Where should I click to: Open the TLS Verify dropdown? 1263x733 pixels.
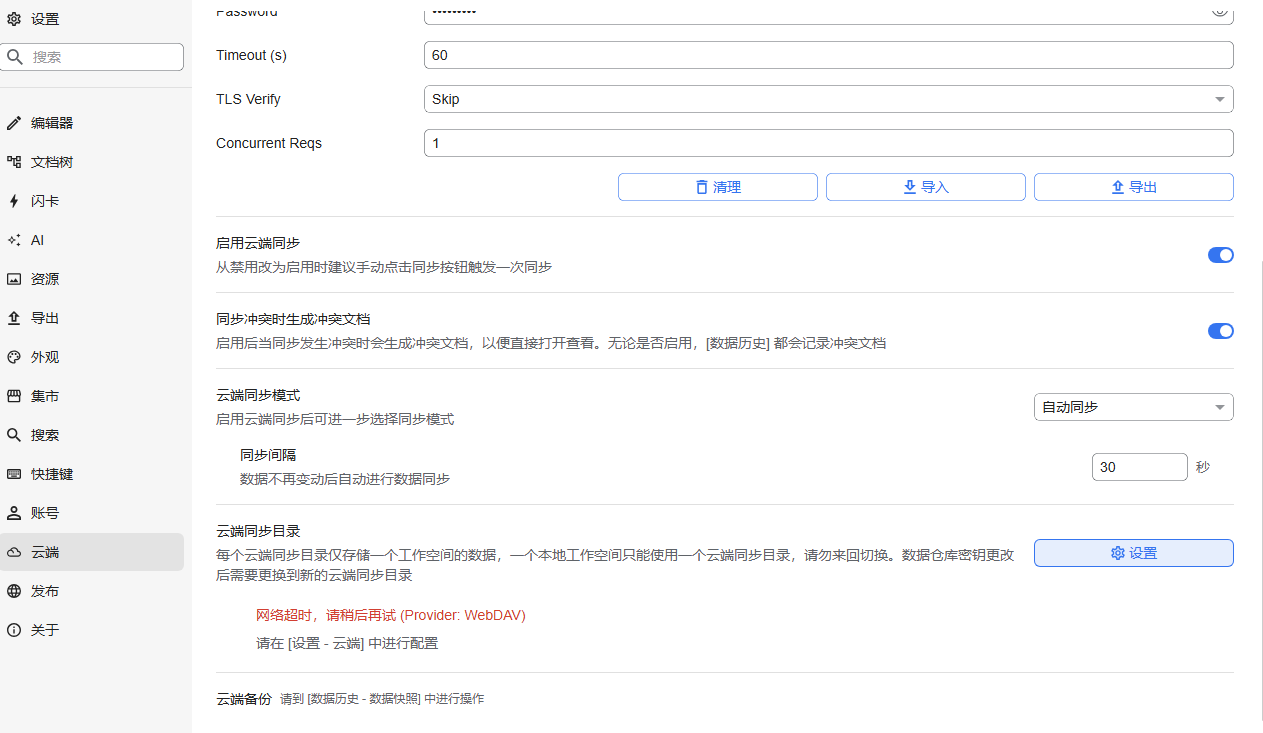click(828, 99)
